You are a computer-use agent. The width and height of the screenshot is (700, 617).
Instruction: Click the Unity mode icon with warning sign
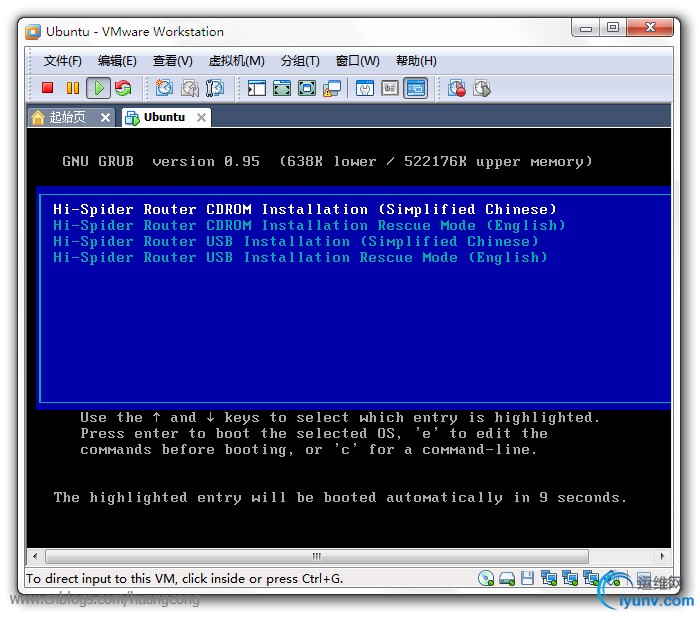point(332,88)
